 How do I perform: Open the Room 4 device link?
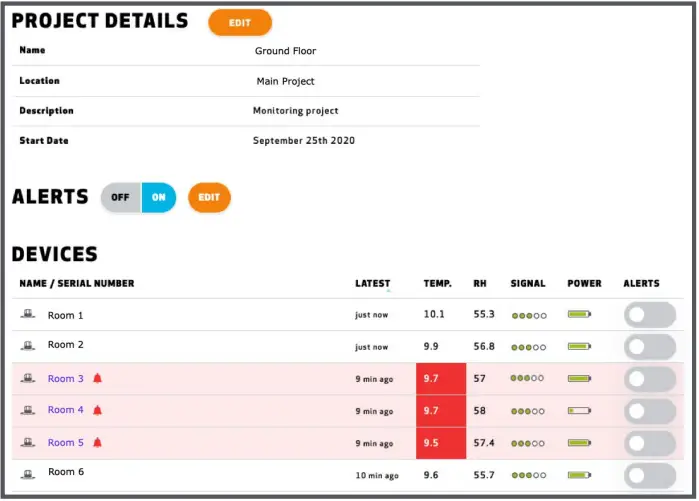(x=66, y=410)
